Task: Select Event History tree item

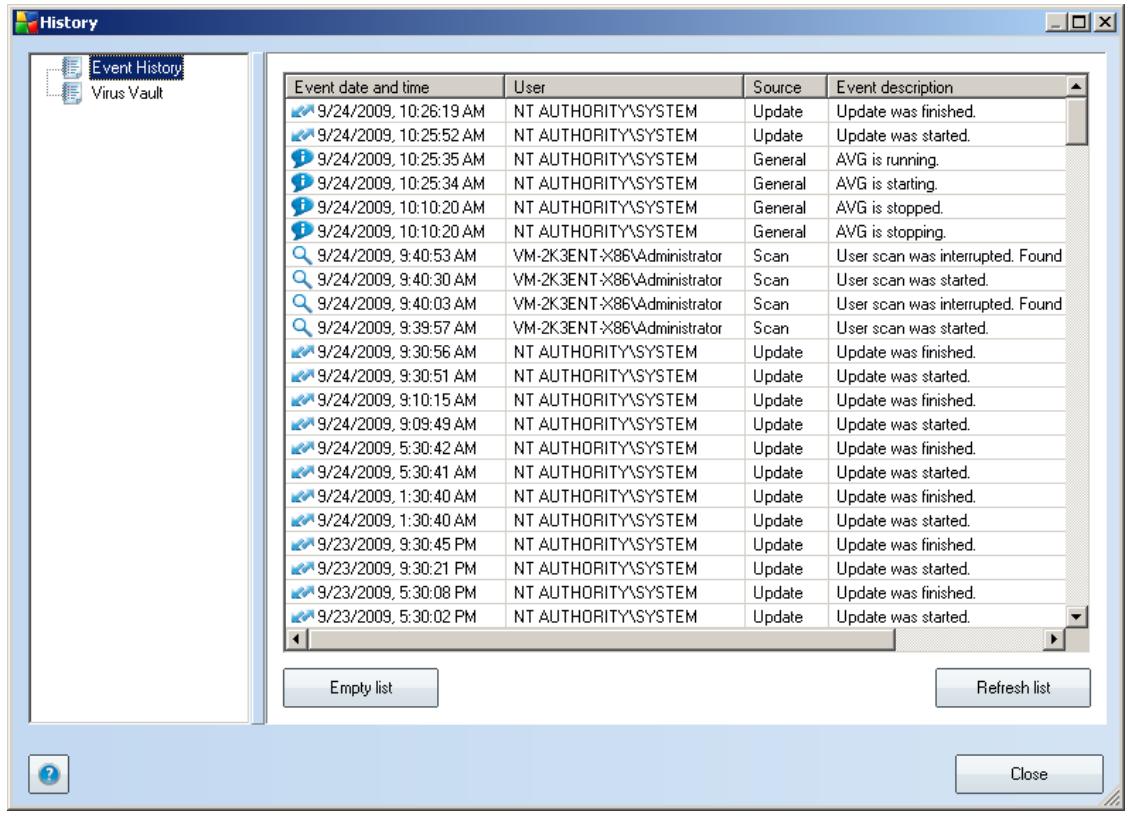Action: pyautogui.click(x=136, y=68)
